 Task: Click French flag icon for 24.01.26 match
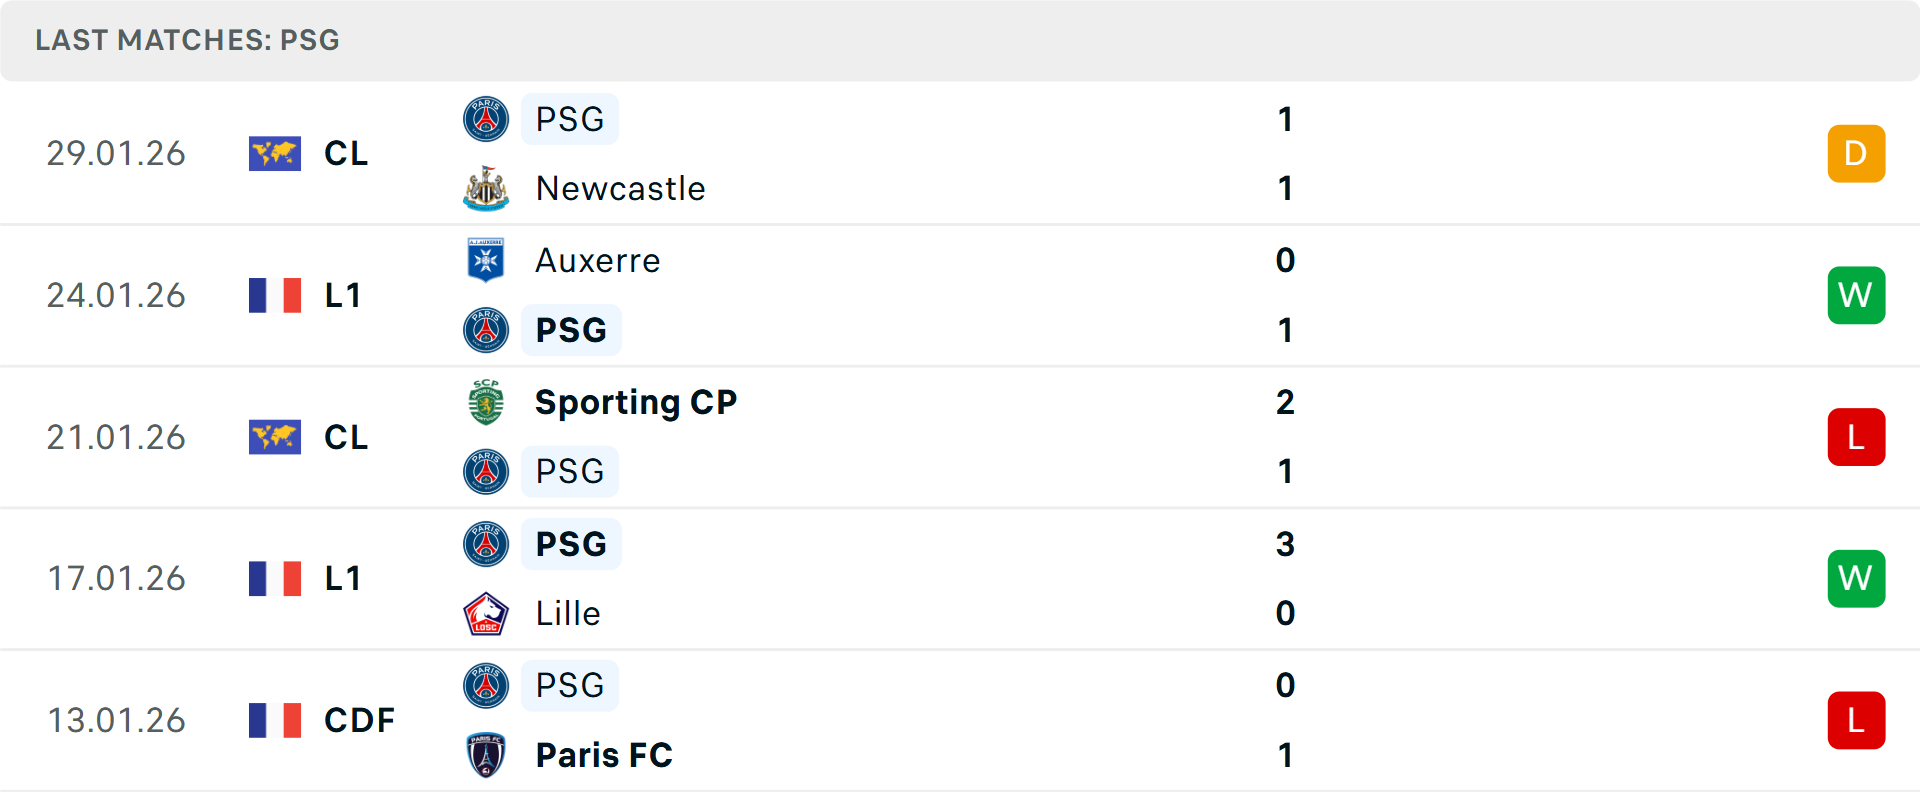click(275, 295)
